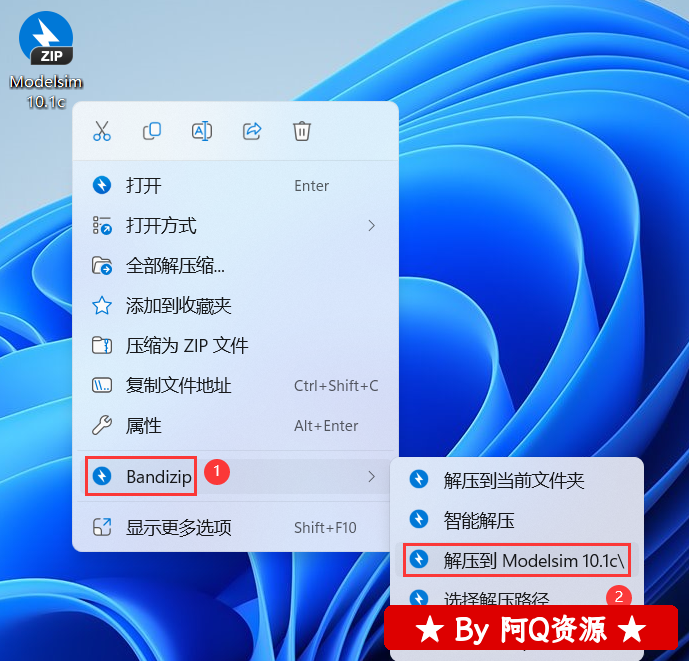Click the Ctrl+Shift+C shortcut label
Image resolution: width=689 pixels, height=661 pixels.
(336, 386)
